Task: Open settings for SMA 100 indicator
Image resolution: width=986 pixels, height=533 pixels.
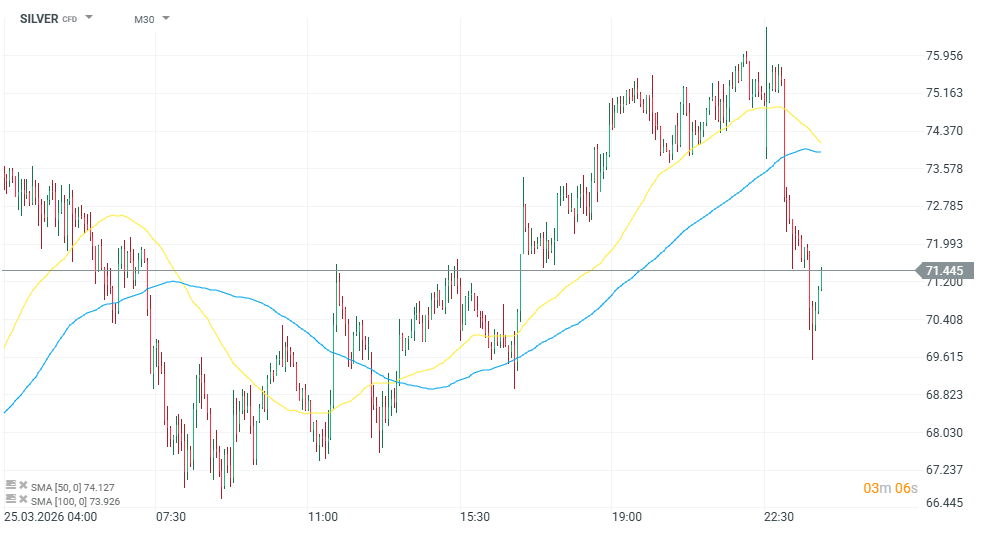Action: 11,499
